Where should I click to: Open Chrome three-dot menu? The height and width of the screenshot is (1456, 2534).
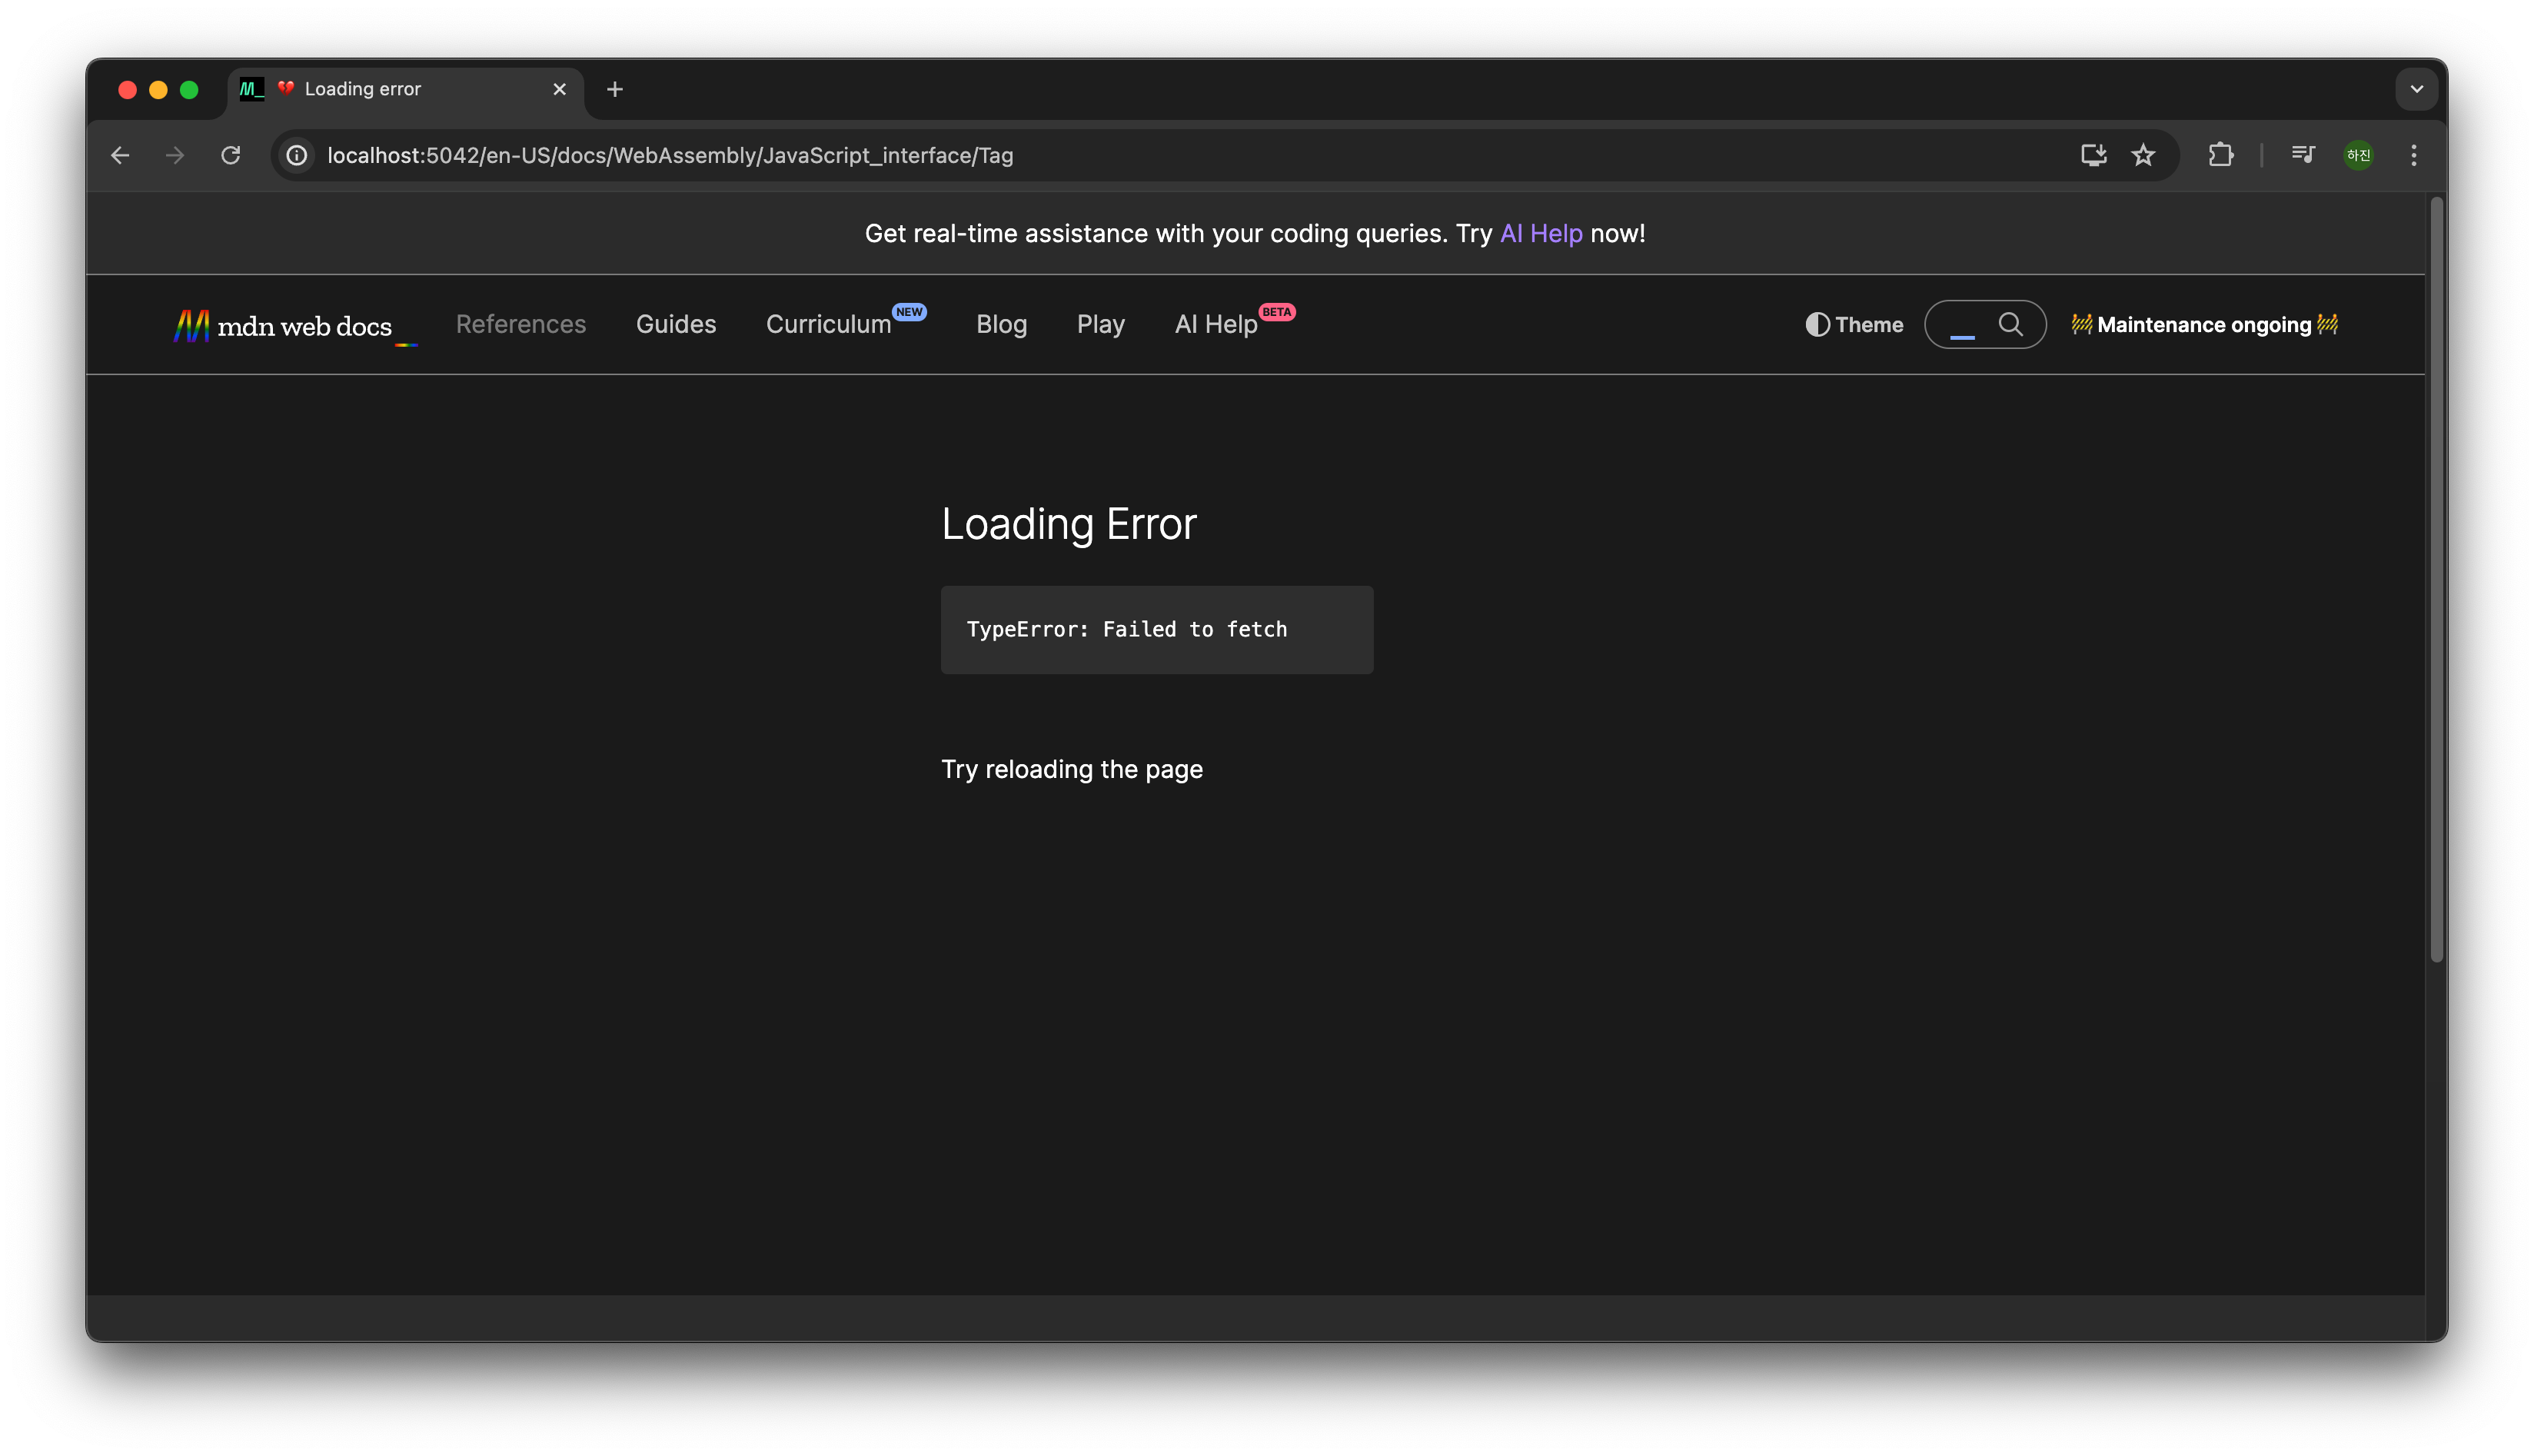2414,155
